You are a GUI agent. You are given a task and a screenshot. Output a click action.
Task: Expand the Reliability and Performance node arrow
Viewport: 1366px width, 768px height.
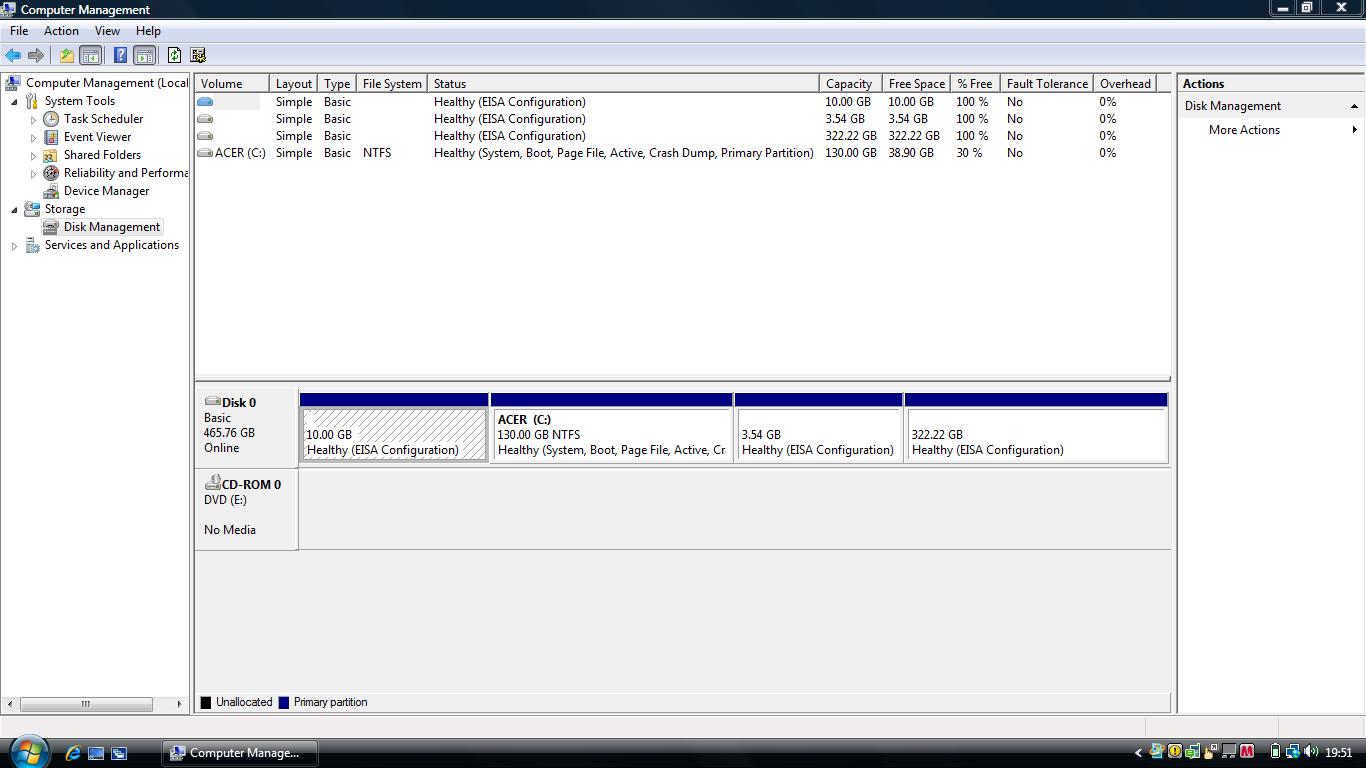(33, 174)
